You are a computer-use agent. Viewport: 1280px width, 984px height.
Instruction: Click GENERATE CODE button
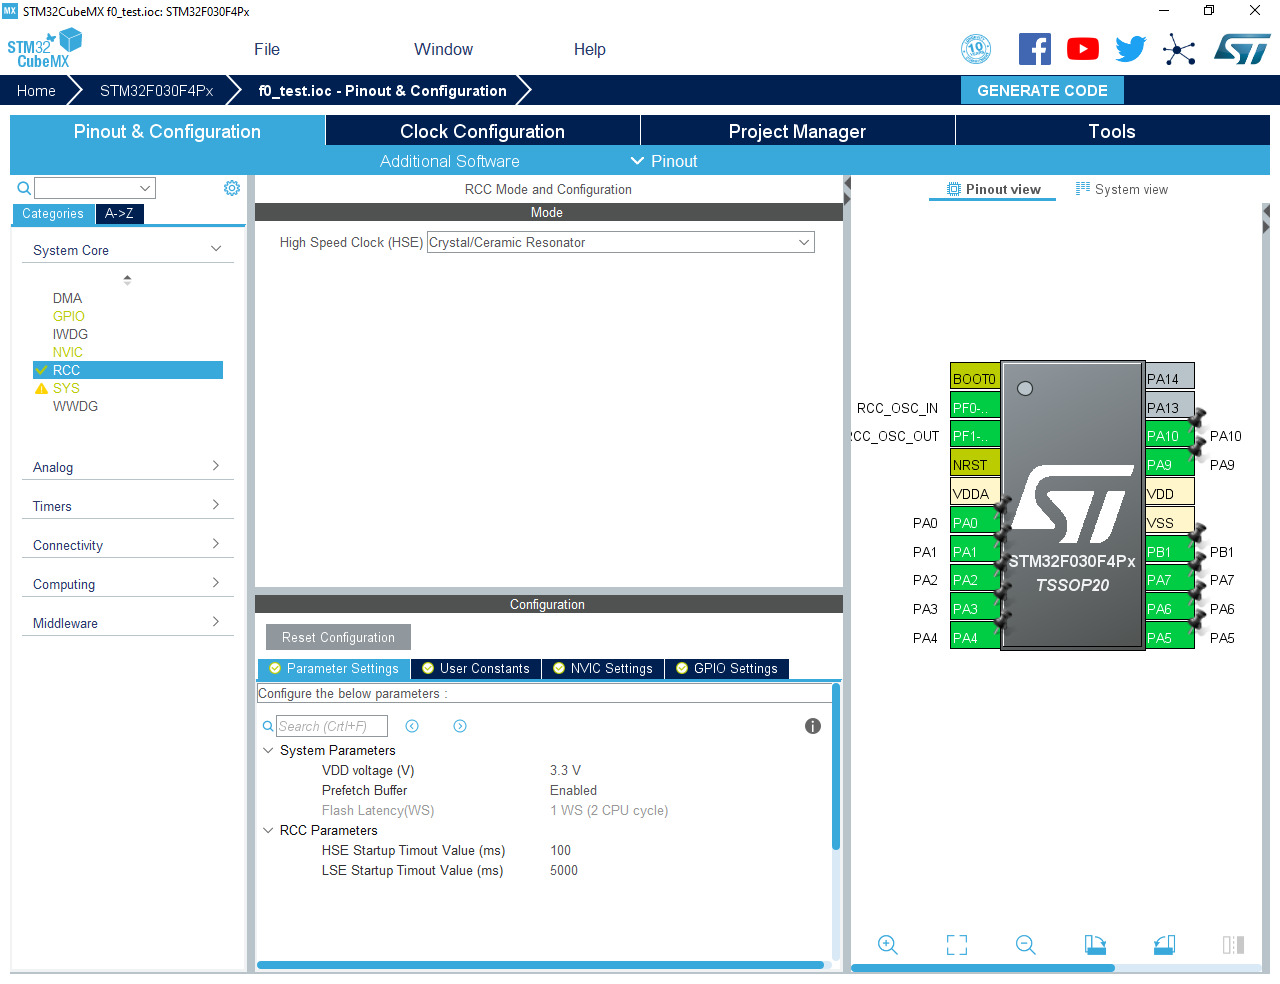[1042, 90]
